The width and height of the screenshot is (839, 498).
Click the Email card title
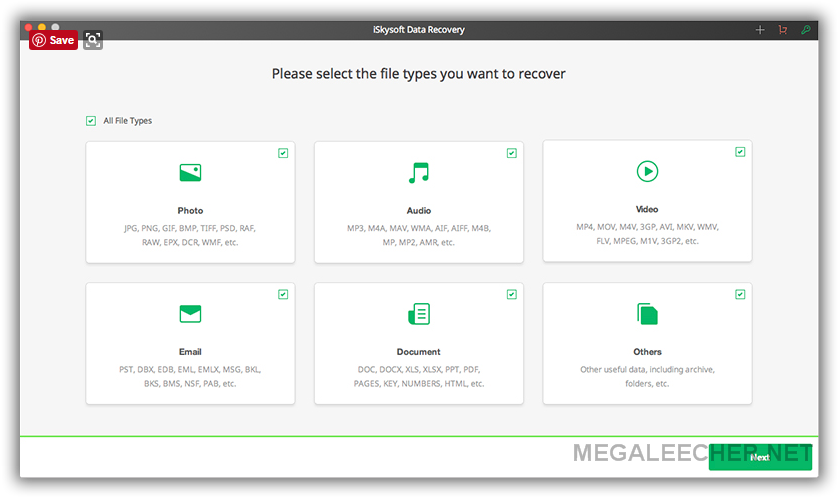pyautogui.click(x=190, y=352)
